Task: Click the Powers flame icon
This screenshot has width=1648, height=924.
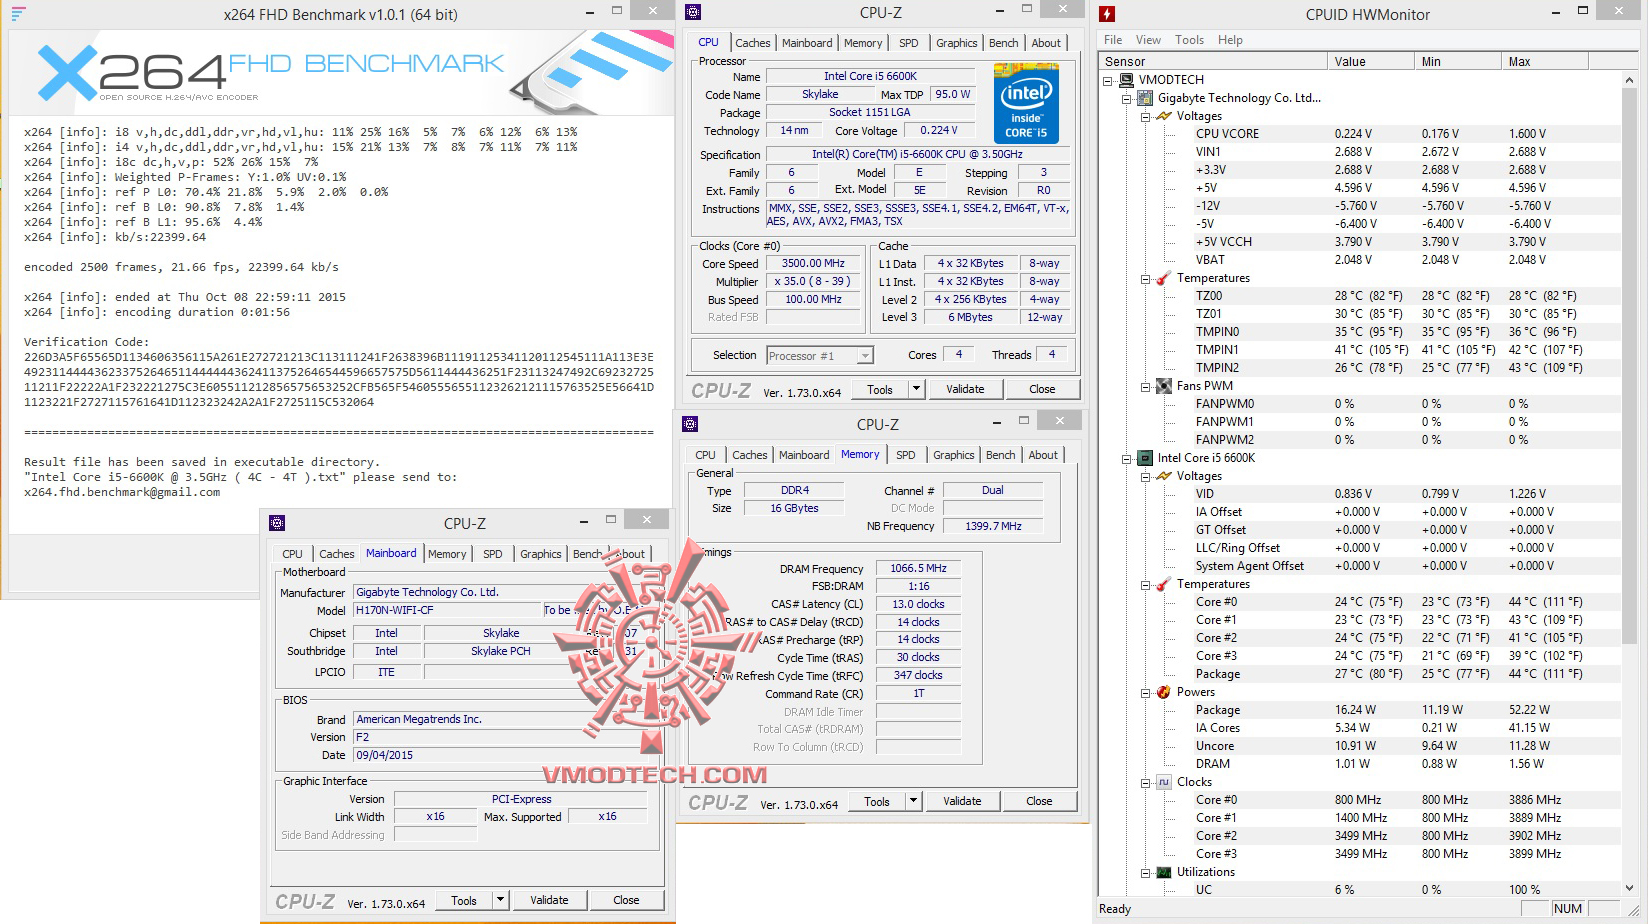Action: (1164, 692)
